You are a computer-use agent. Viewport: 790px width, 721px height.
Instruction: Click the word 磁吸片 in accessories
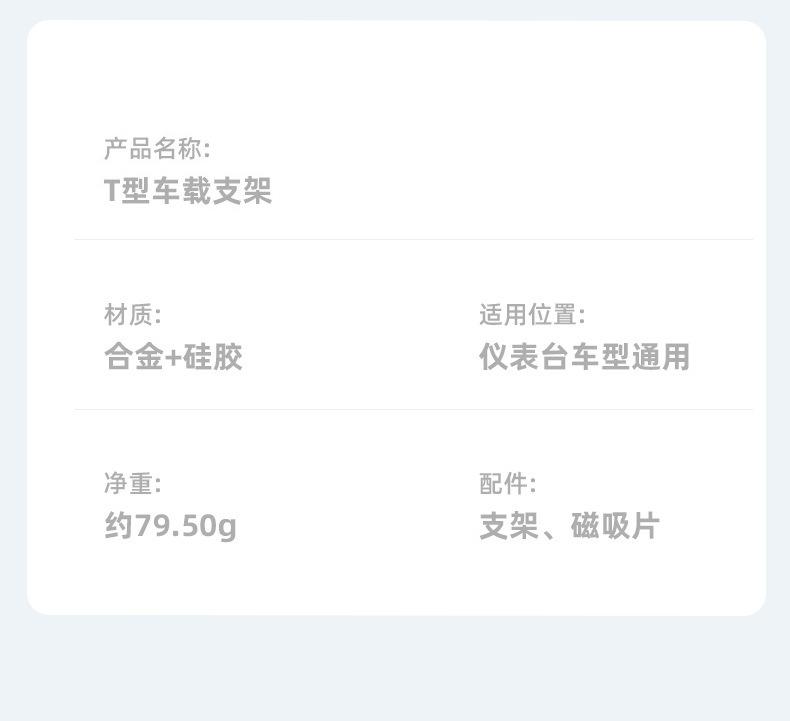(x=615, y=526)
